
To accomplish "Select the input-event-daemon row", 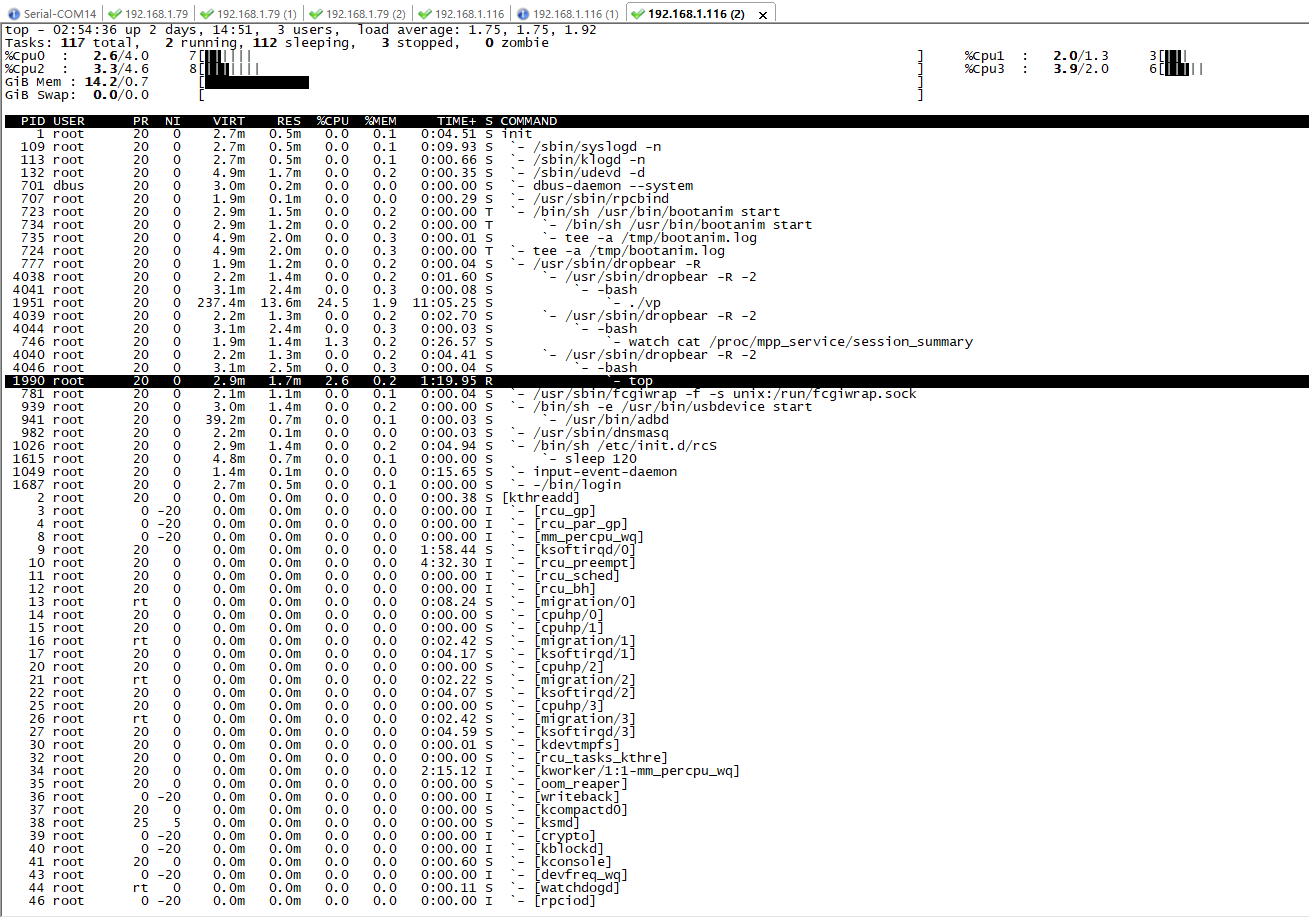I will tap(654, 472).
